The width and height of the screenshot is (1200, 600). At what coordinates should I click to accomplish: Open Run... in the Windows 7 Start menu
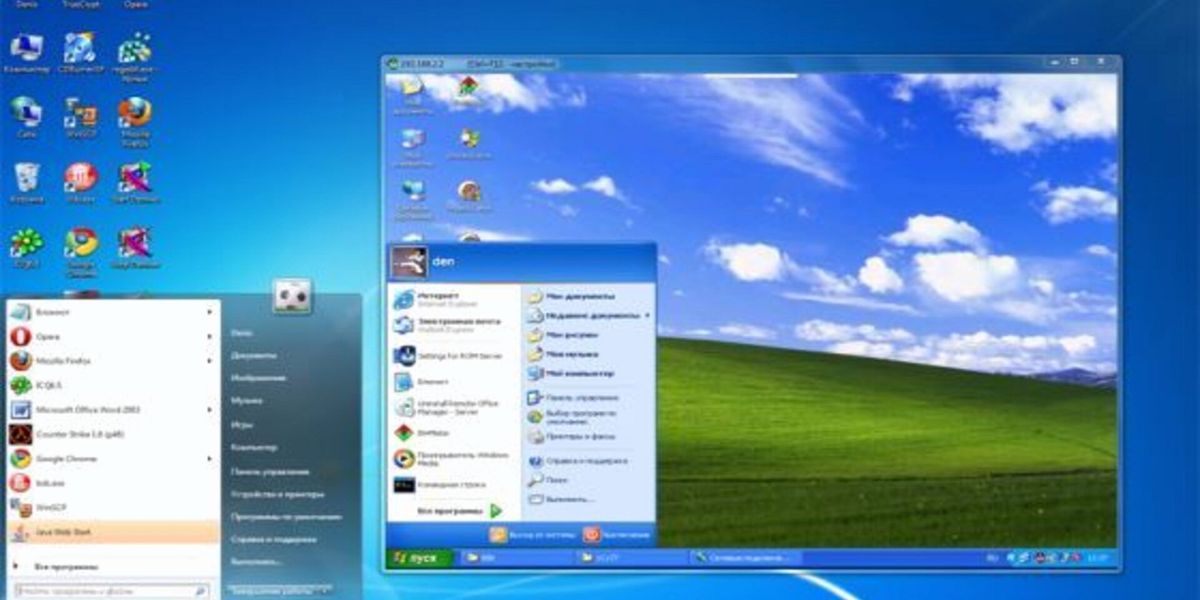257,562
